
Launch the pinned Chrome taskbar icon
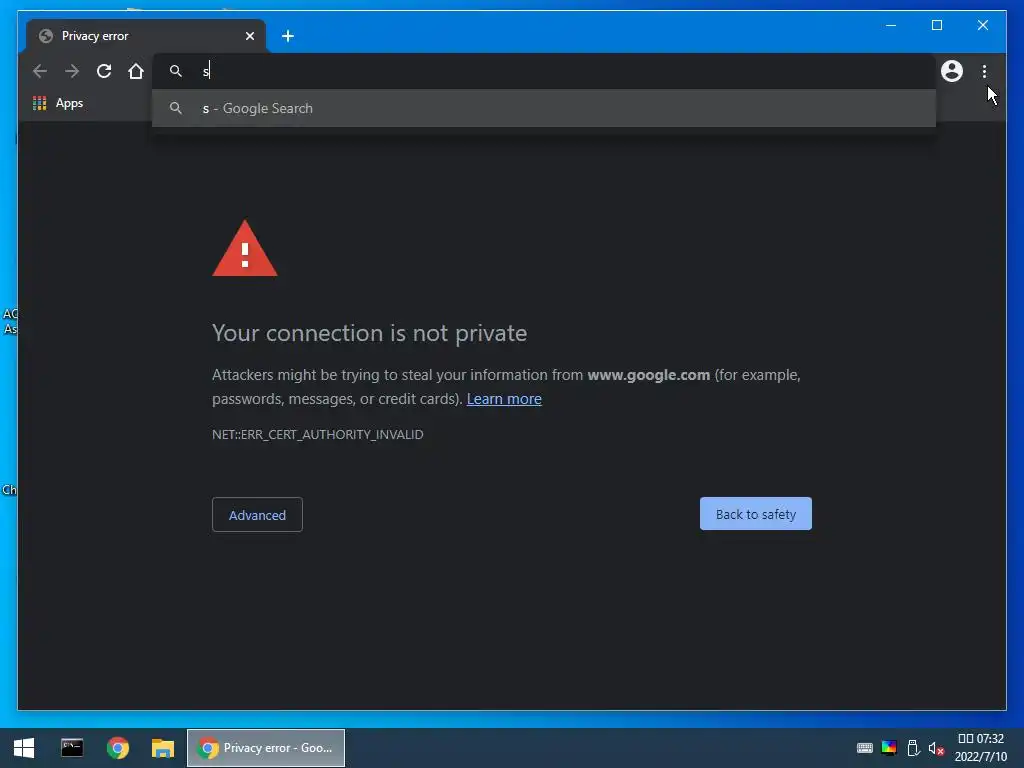118,748
